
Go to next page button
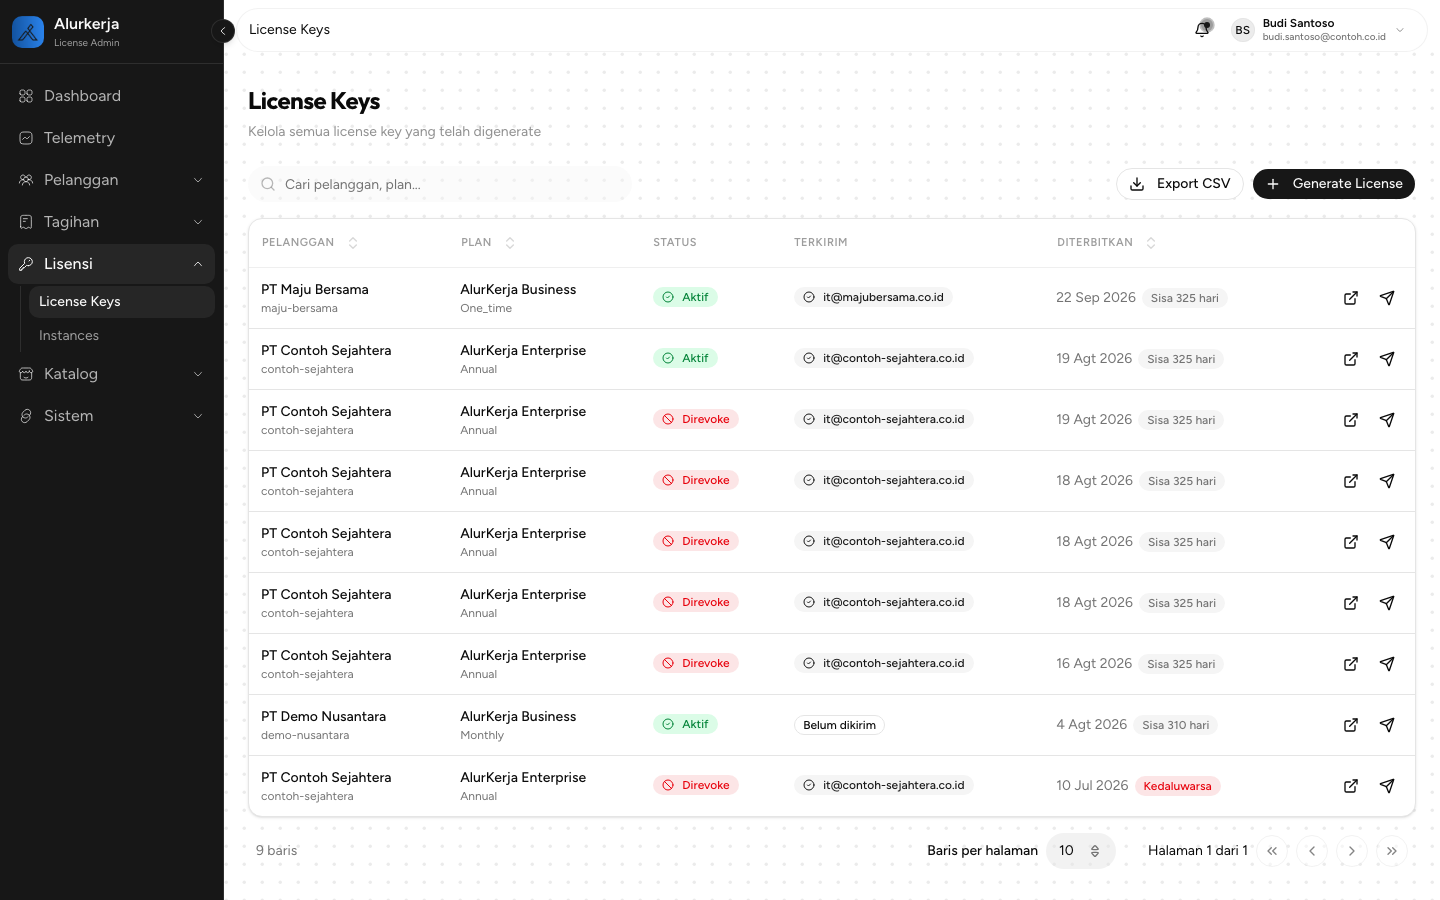click(1352, 851)
